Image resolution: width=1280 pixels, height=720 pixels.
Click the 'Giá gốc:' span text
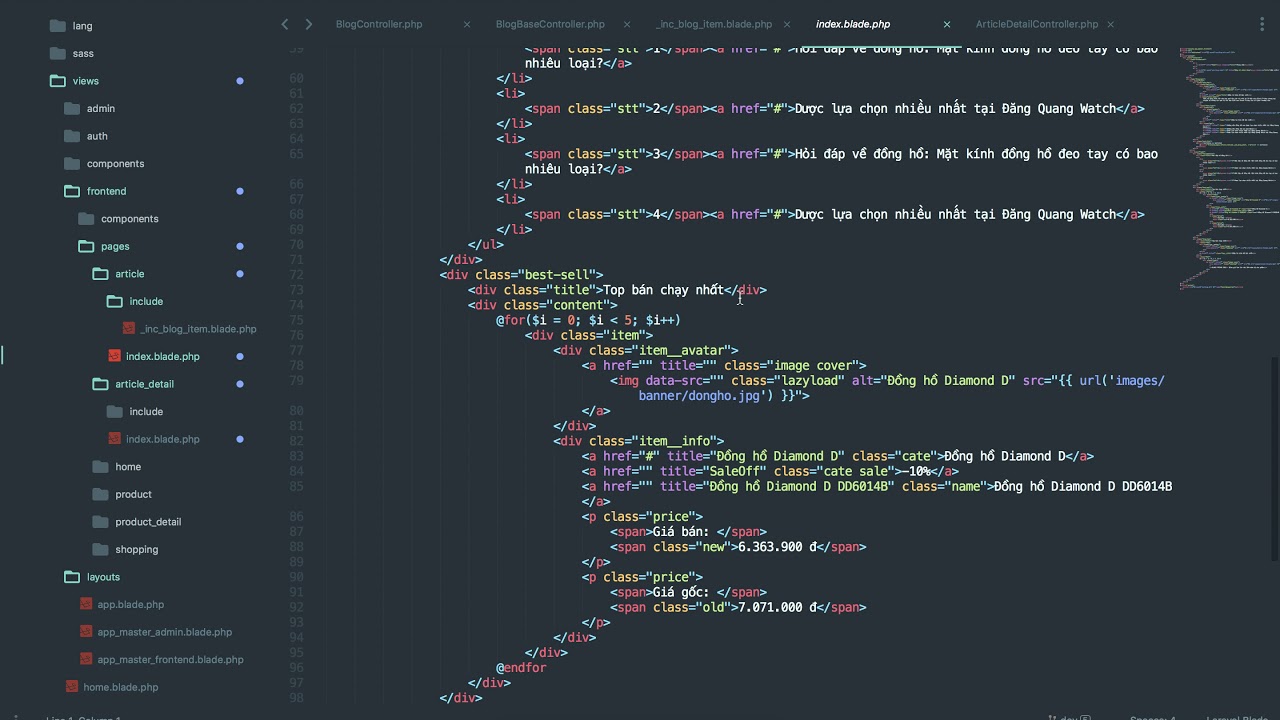click(681, 592)
